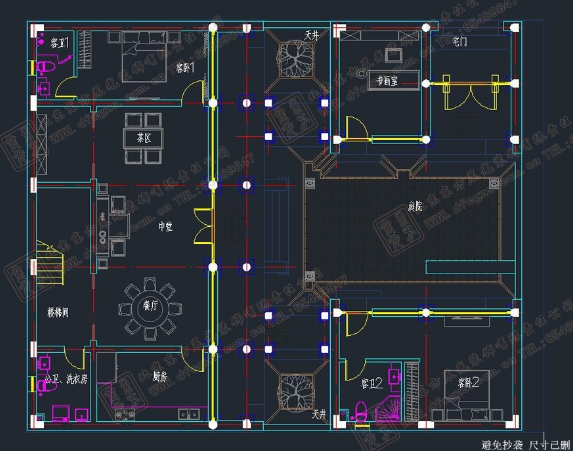Click the tree symbol in the top 天井
The height and width of the screenshot is (451, 573).
point(296,59)
